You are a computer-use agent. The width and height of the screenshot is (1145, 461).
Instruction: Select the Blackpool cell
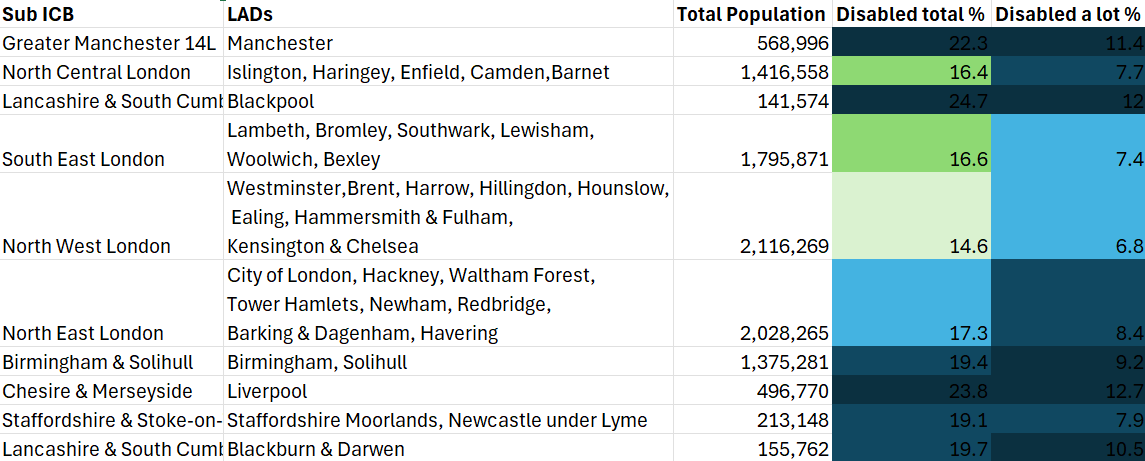click(448, 101)
